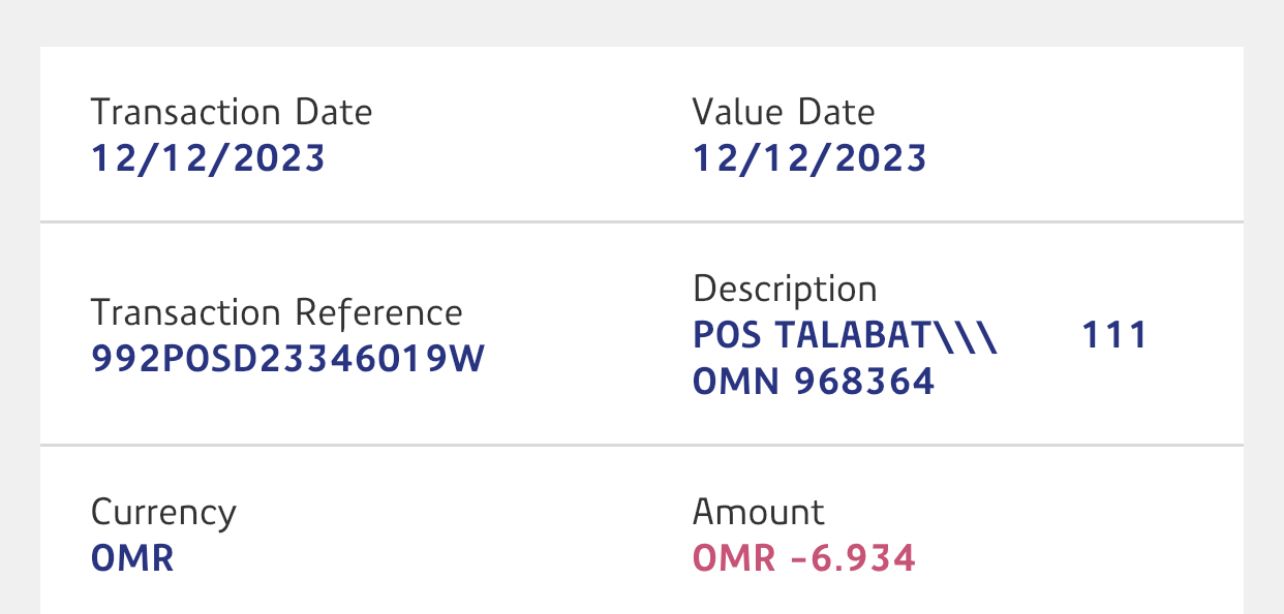
Task: Click the divider line above the Currency row
Action: (641, 445)
